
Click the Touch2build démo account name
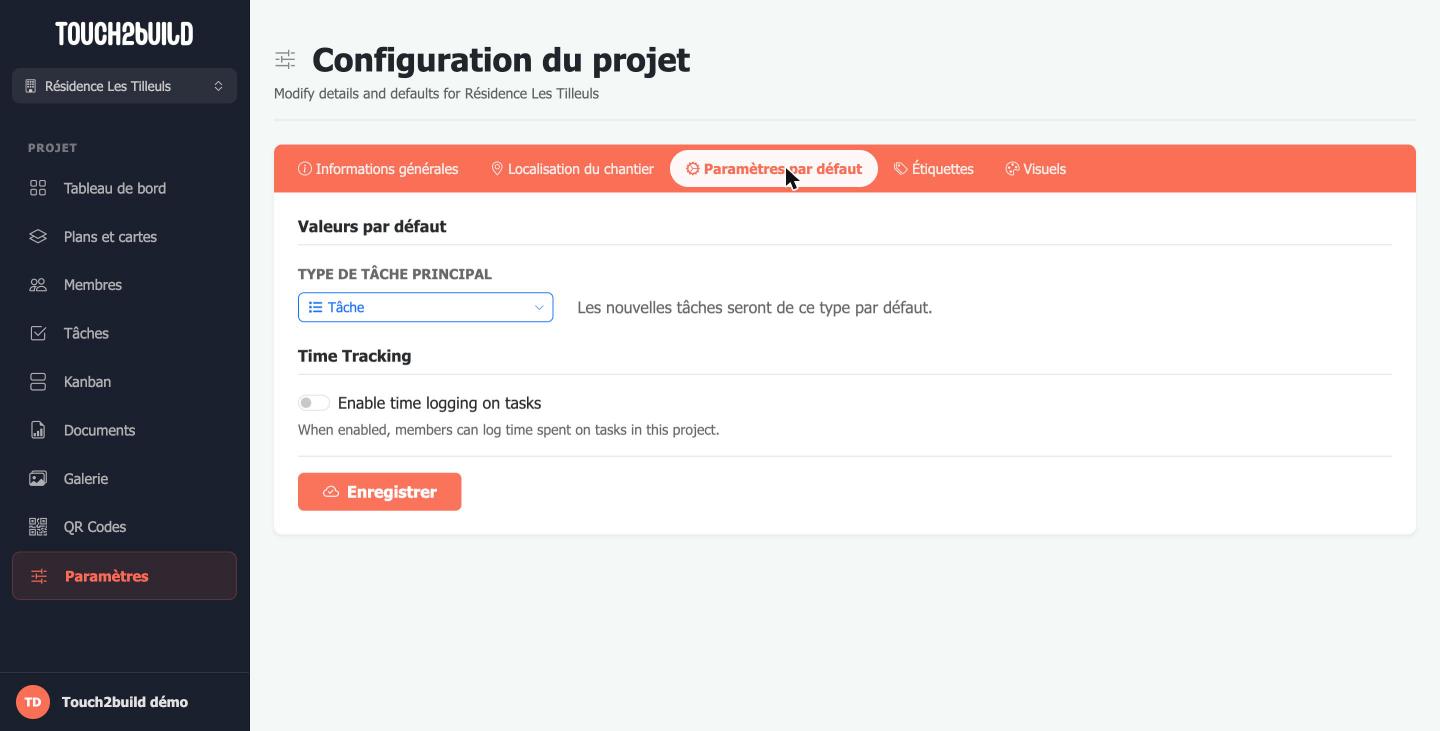[x=125, y=702]
